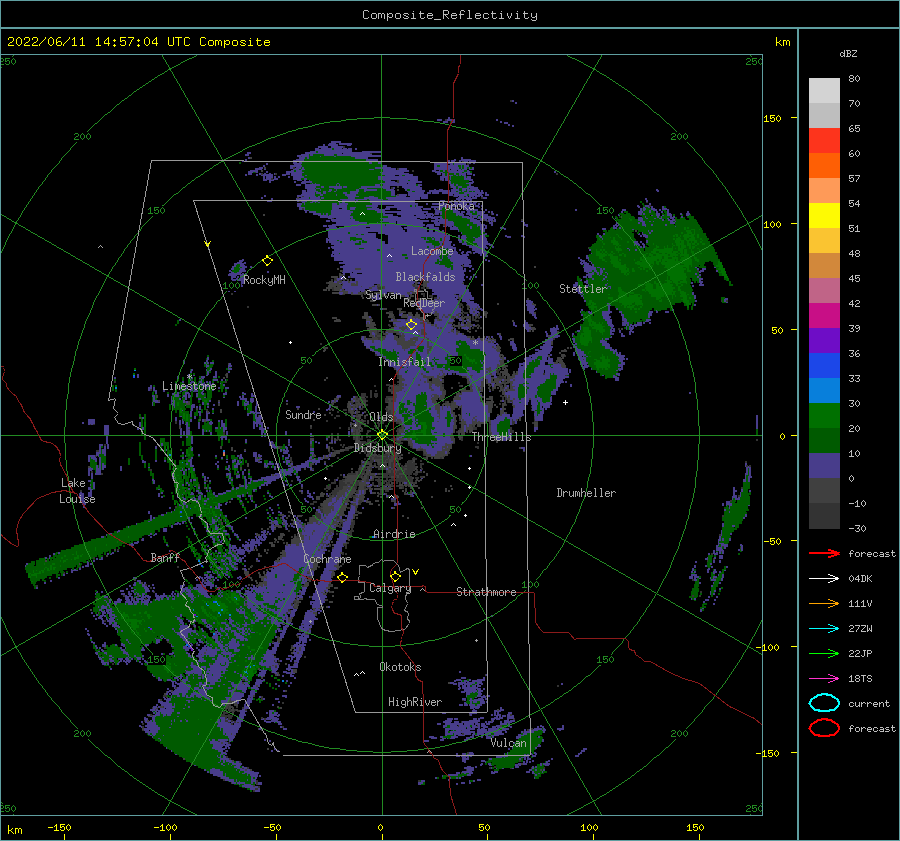Click the RedDeer city label
The image size is (900, 841).
coord(424,303)
